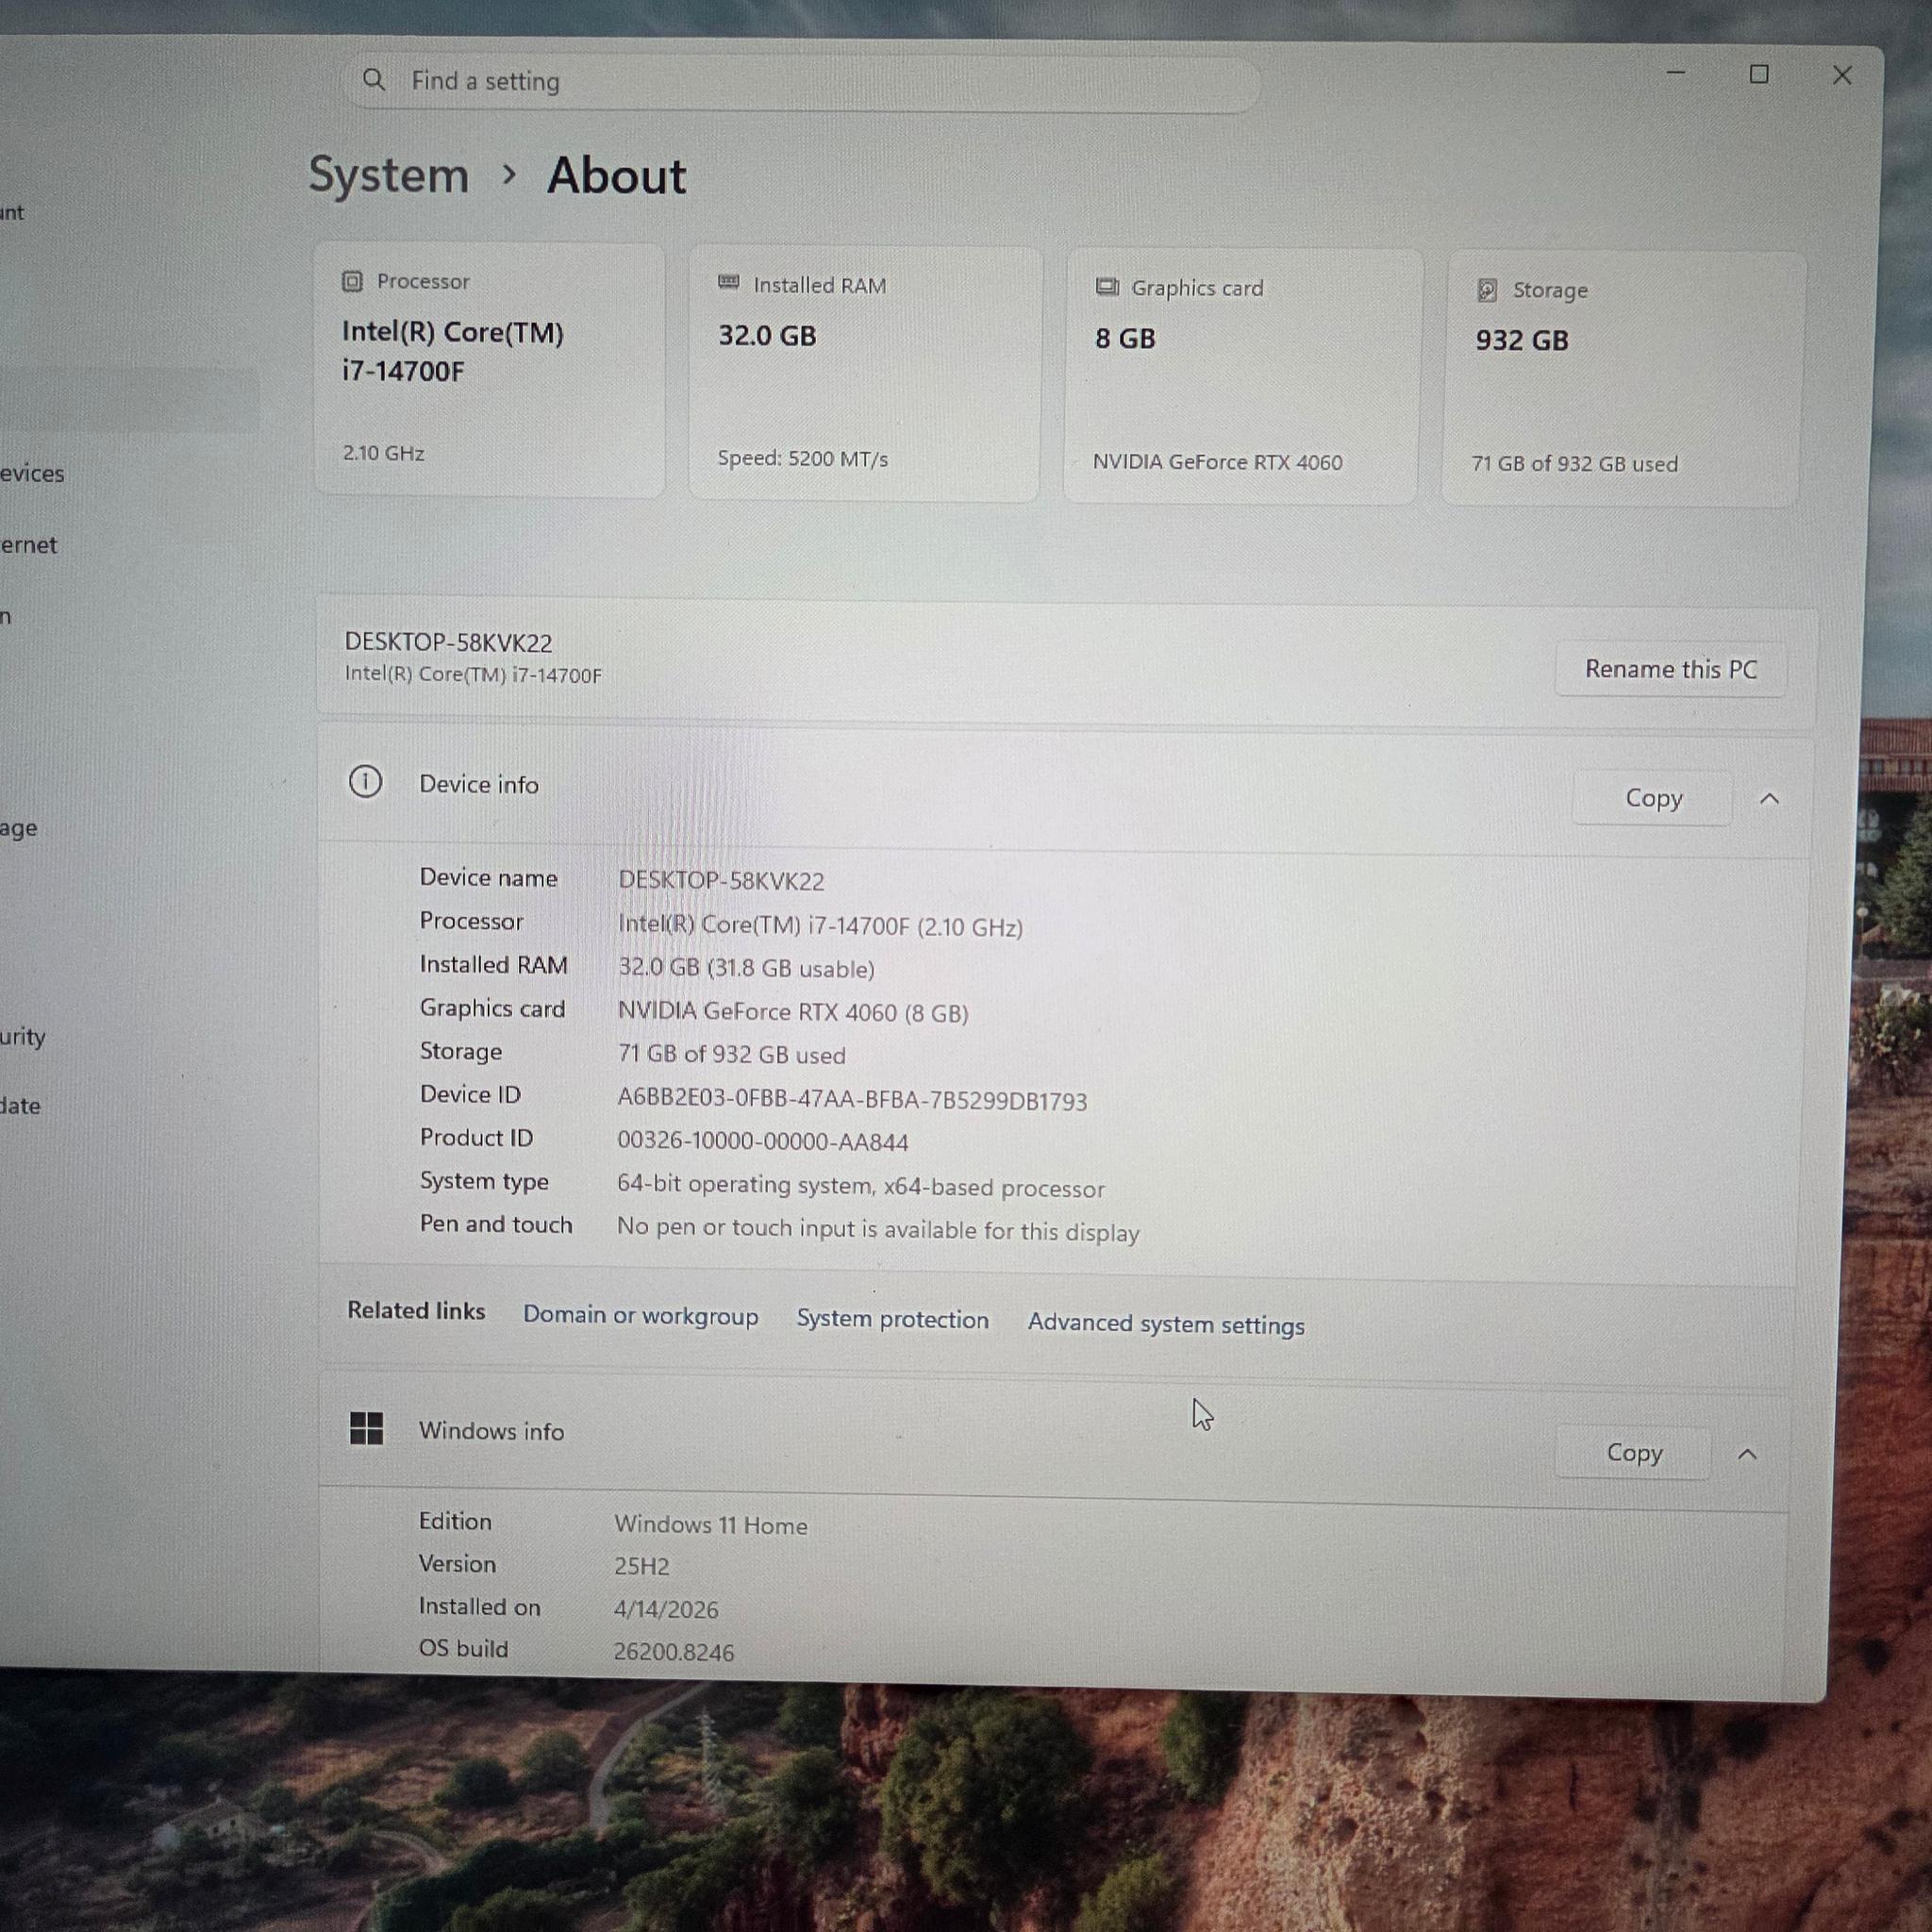The height and width of the screenshot is (1932, 1932).
Task: Click the Graphics card icon on its card
Action: 1107,287
